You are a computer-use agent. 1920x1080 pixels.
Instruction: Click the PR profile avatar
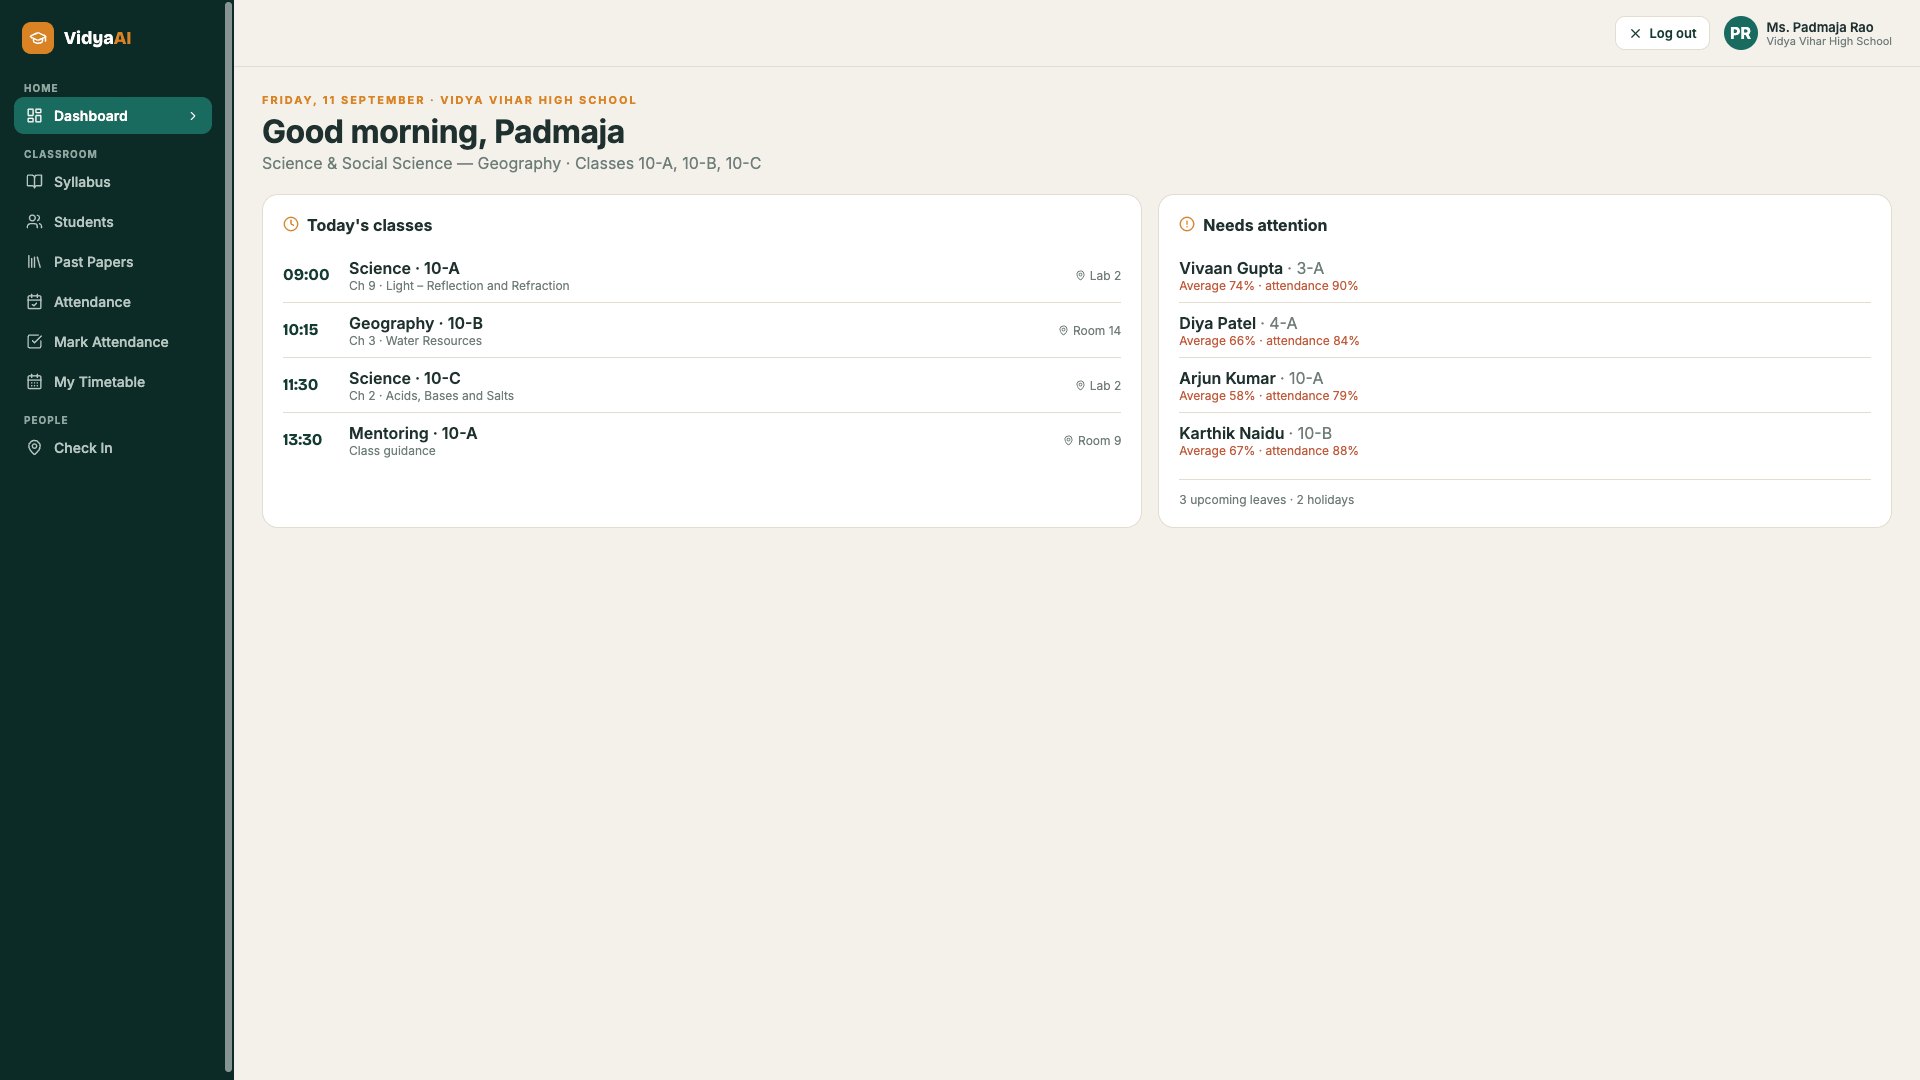click(1741, 33)
